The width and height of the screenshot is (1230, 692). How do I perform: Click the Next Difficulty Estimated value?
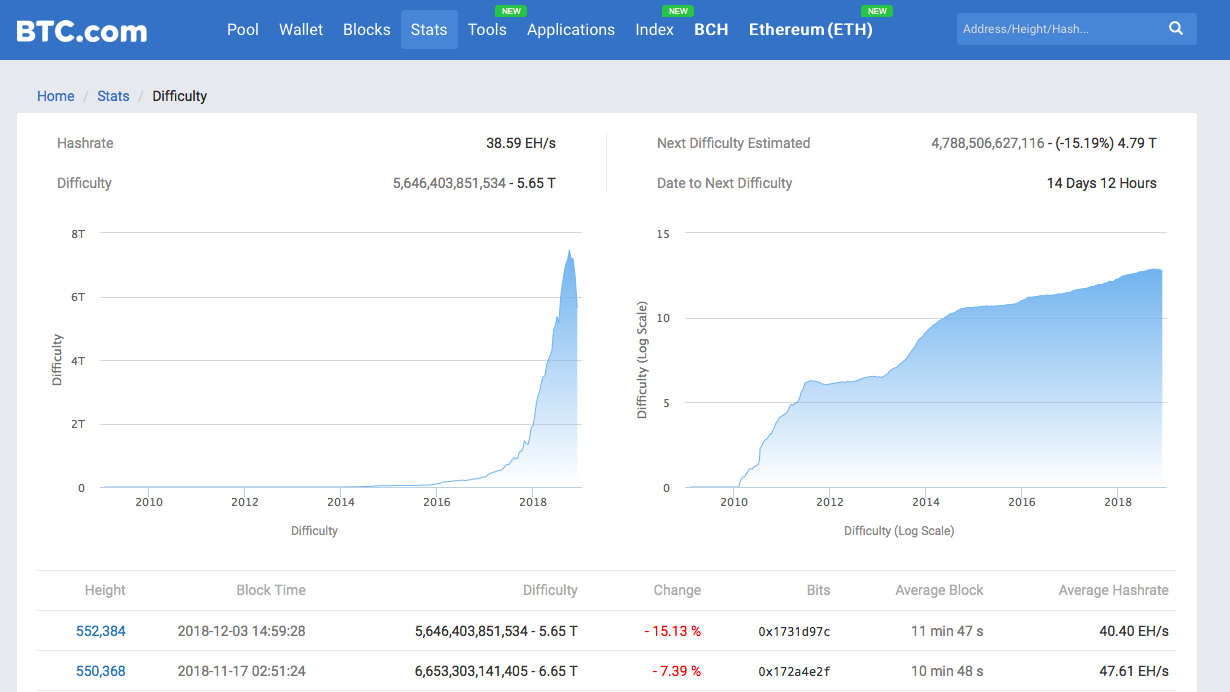click(x=1044, y=143)
